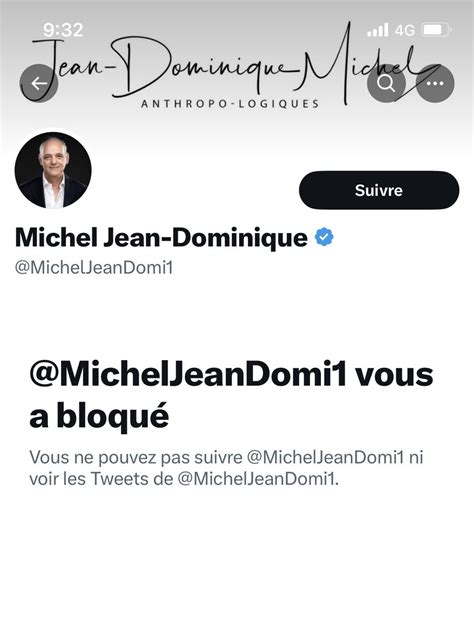Viewport: 474px width, 620px height.
Task: Tap the battery indicator in status bar
Action: tap(436, 30)
